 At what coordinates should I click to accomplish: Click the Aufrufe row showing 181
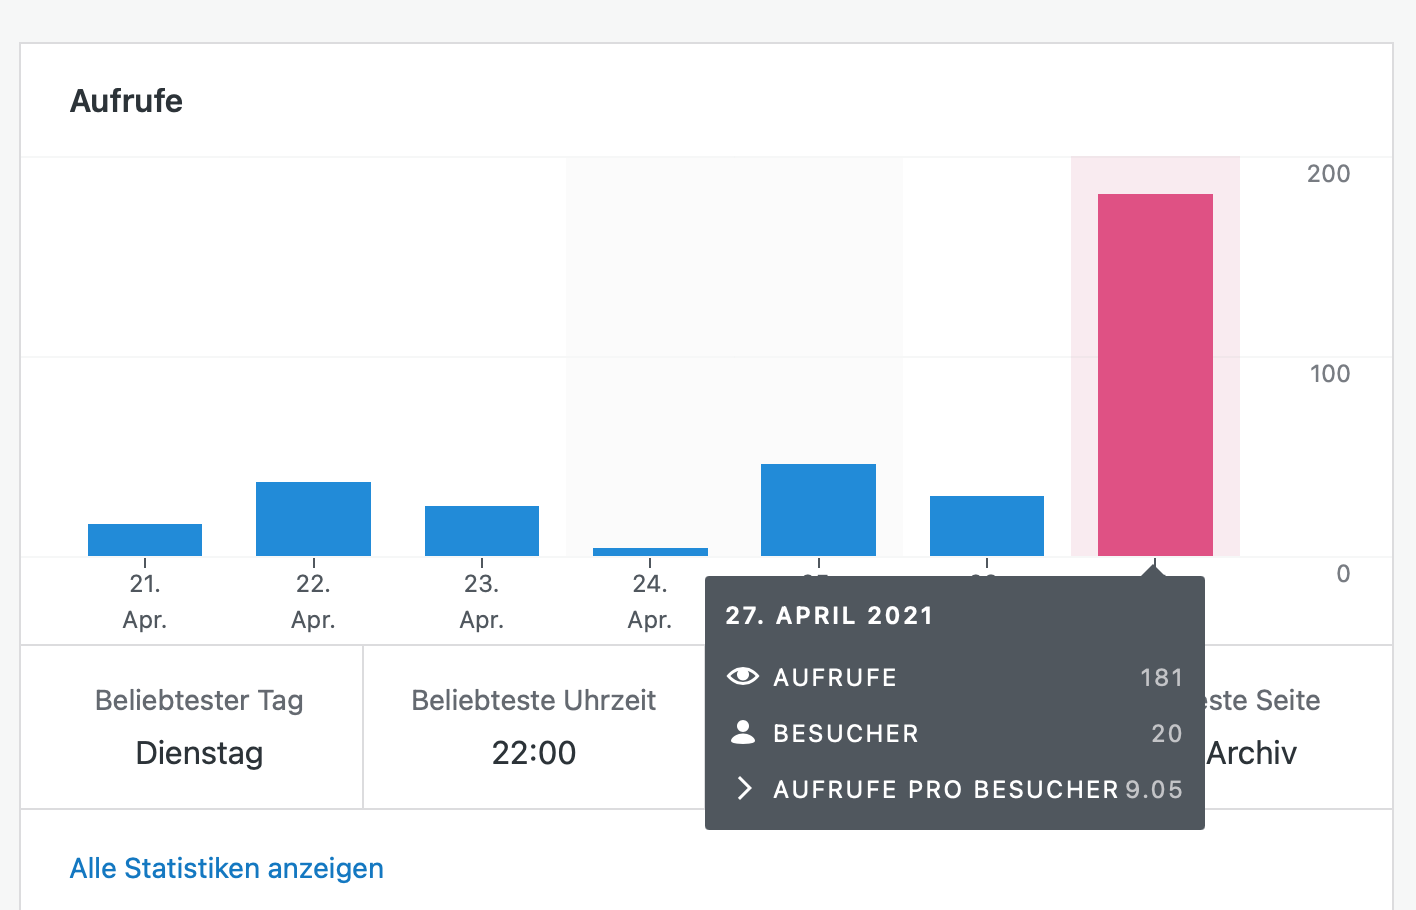[x=955, y=677]
